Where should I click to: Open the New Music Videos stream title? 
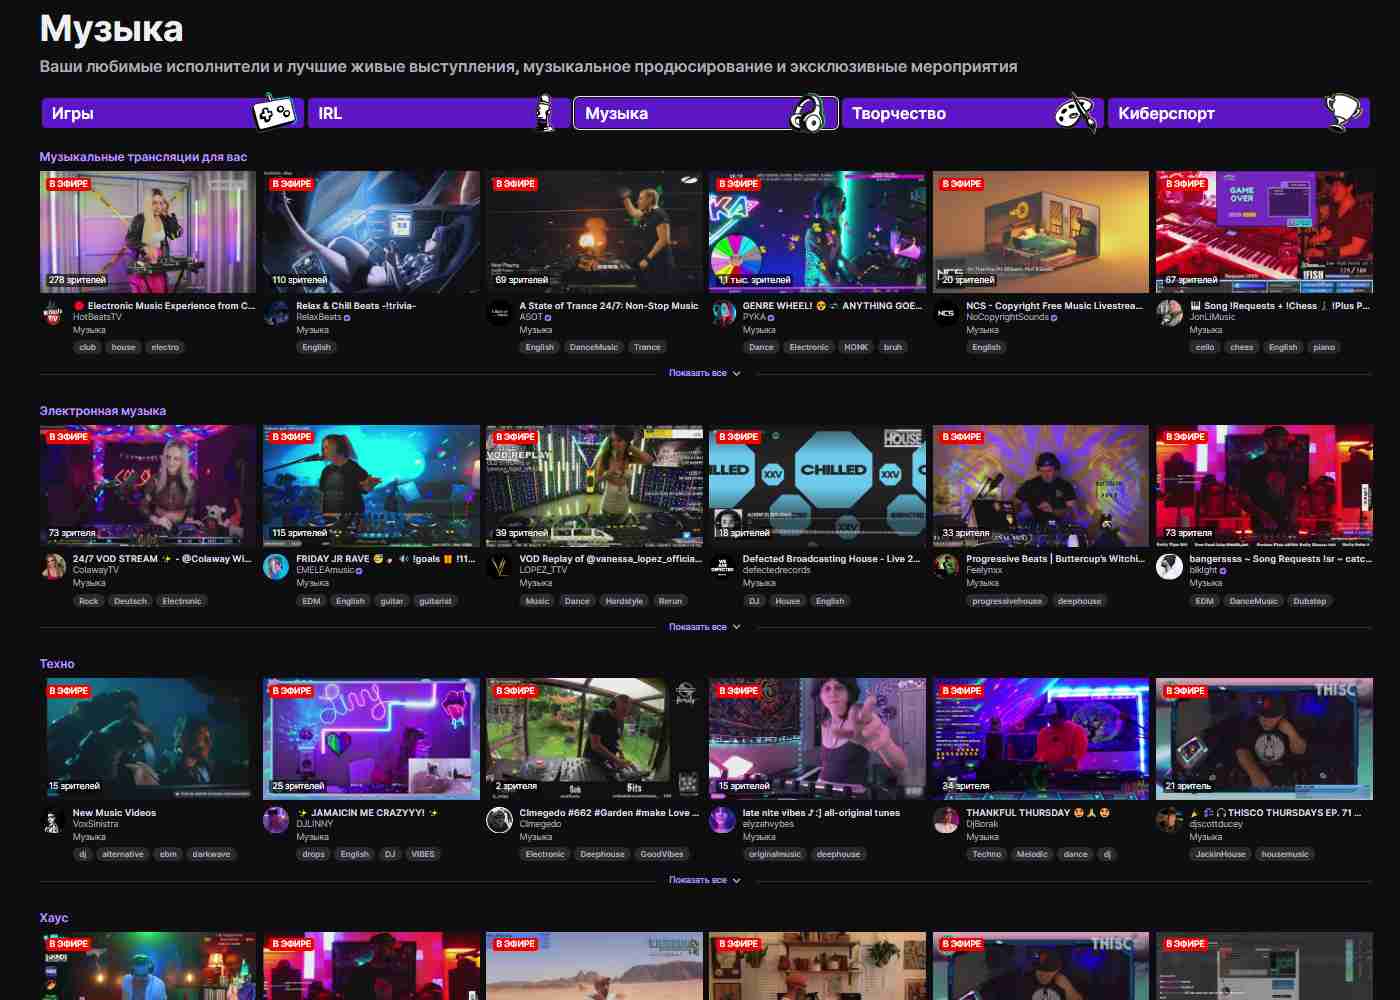click(114, 813)
